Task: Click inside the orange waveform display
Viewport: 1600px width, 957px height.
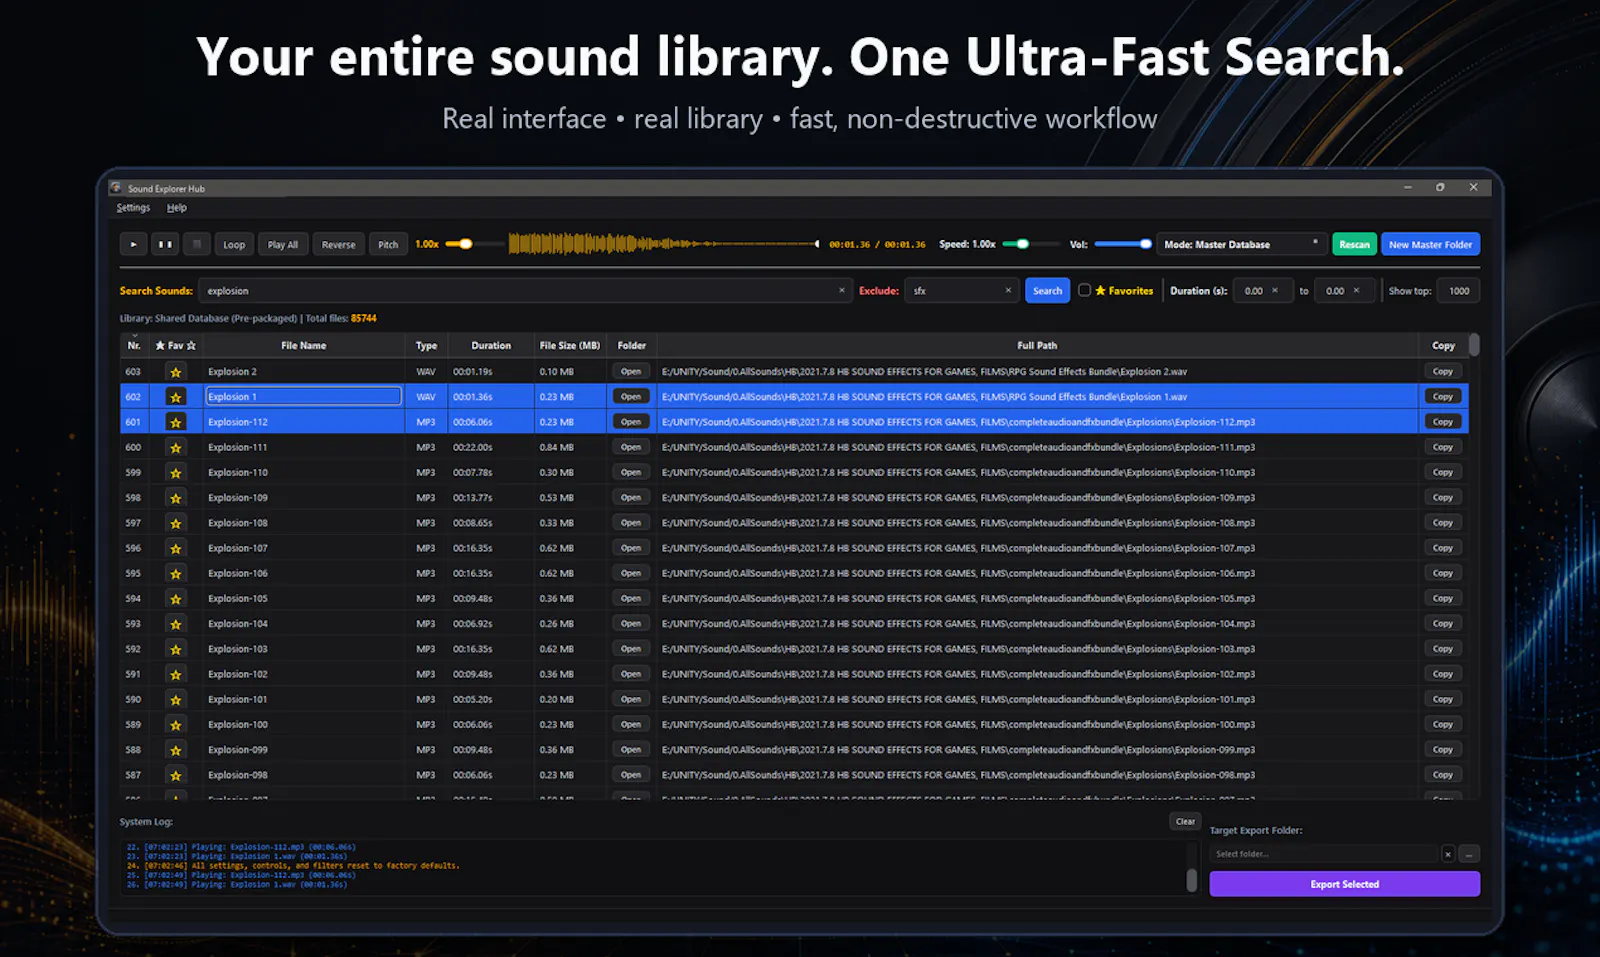Action: [x=664, y=244]
